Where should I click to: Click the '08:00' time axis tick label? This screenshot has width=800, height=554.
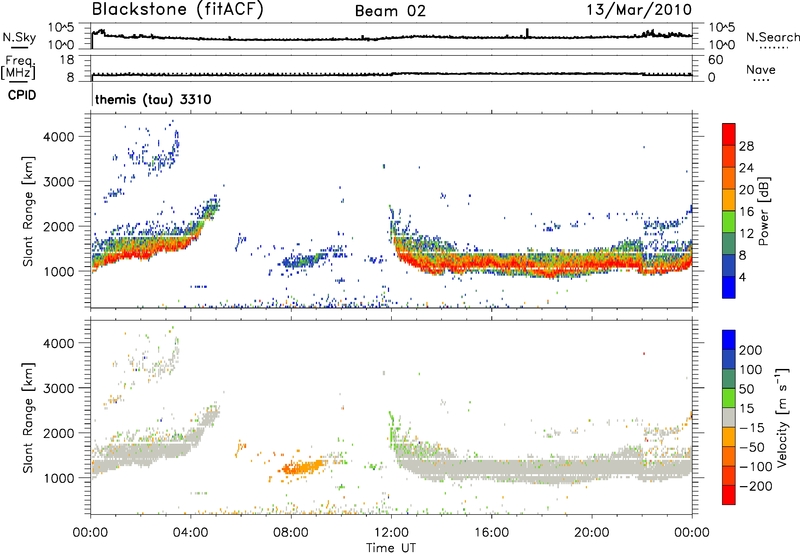(x=291, y=533)
